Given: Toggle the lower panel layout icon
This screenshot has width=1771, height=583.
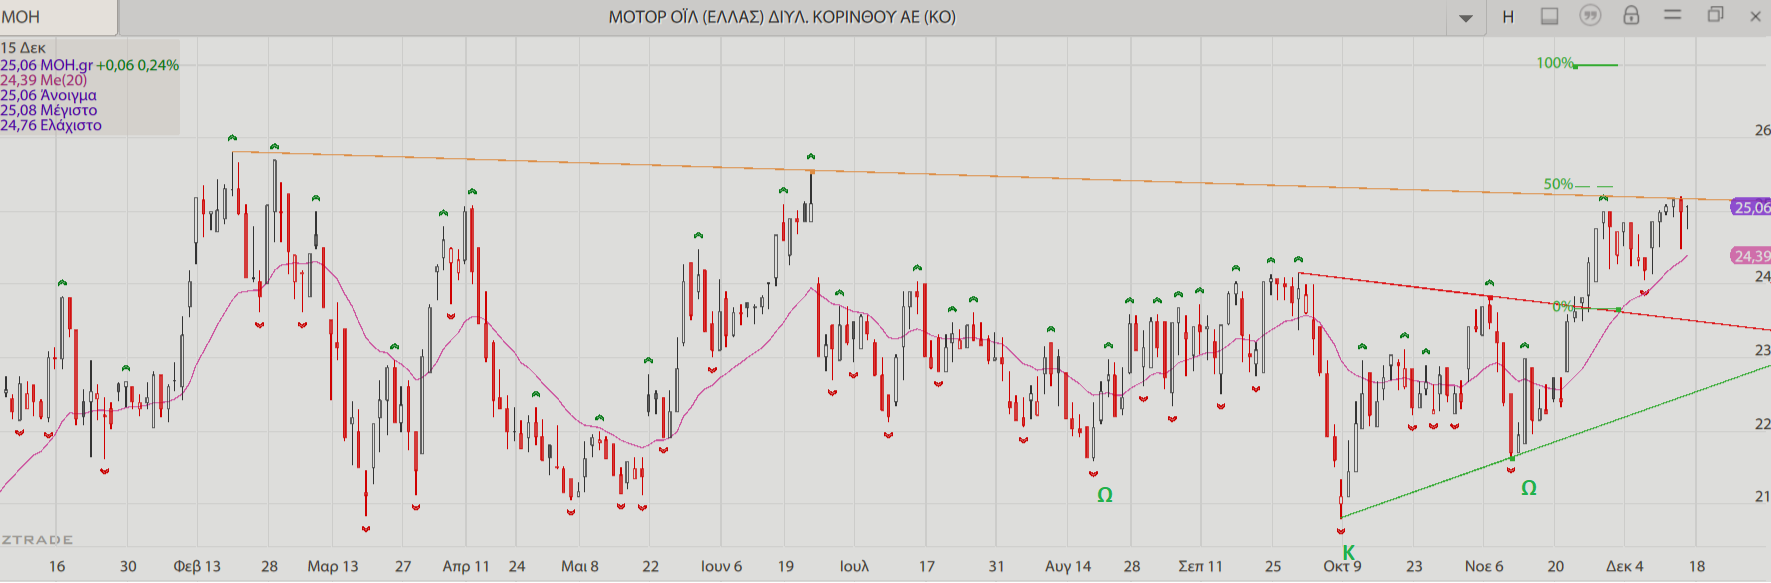Looking at the screenshot, I should pos(1549,16).
